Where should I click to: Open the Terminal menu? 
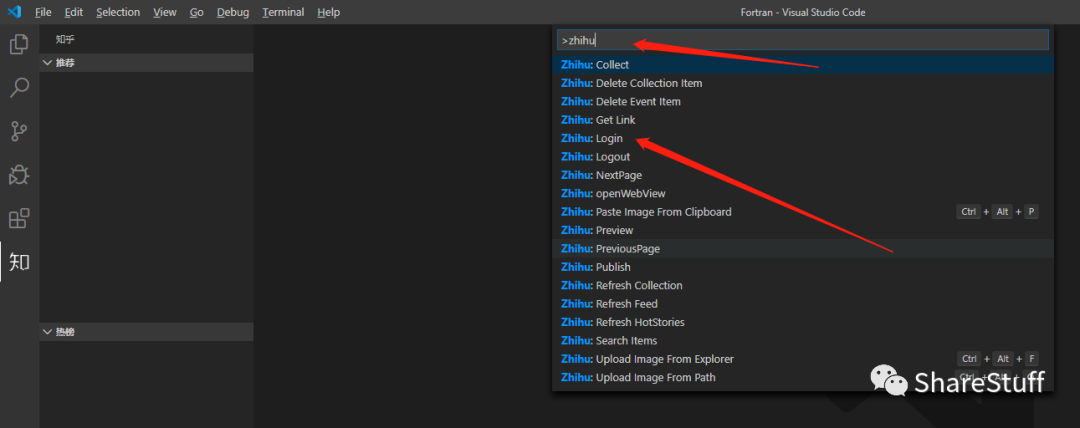(283, 12)
